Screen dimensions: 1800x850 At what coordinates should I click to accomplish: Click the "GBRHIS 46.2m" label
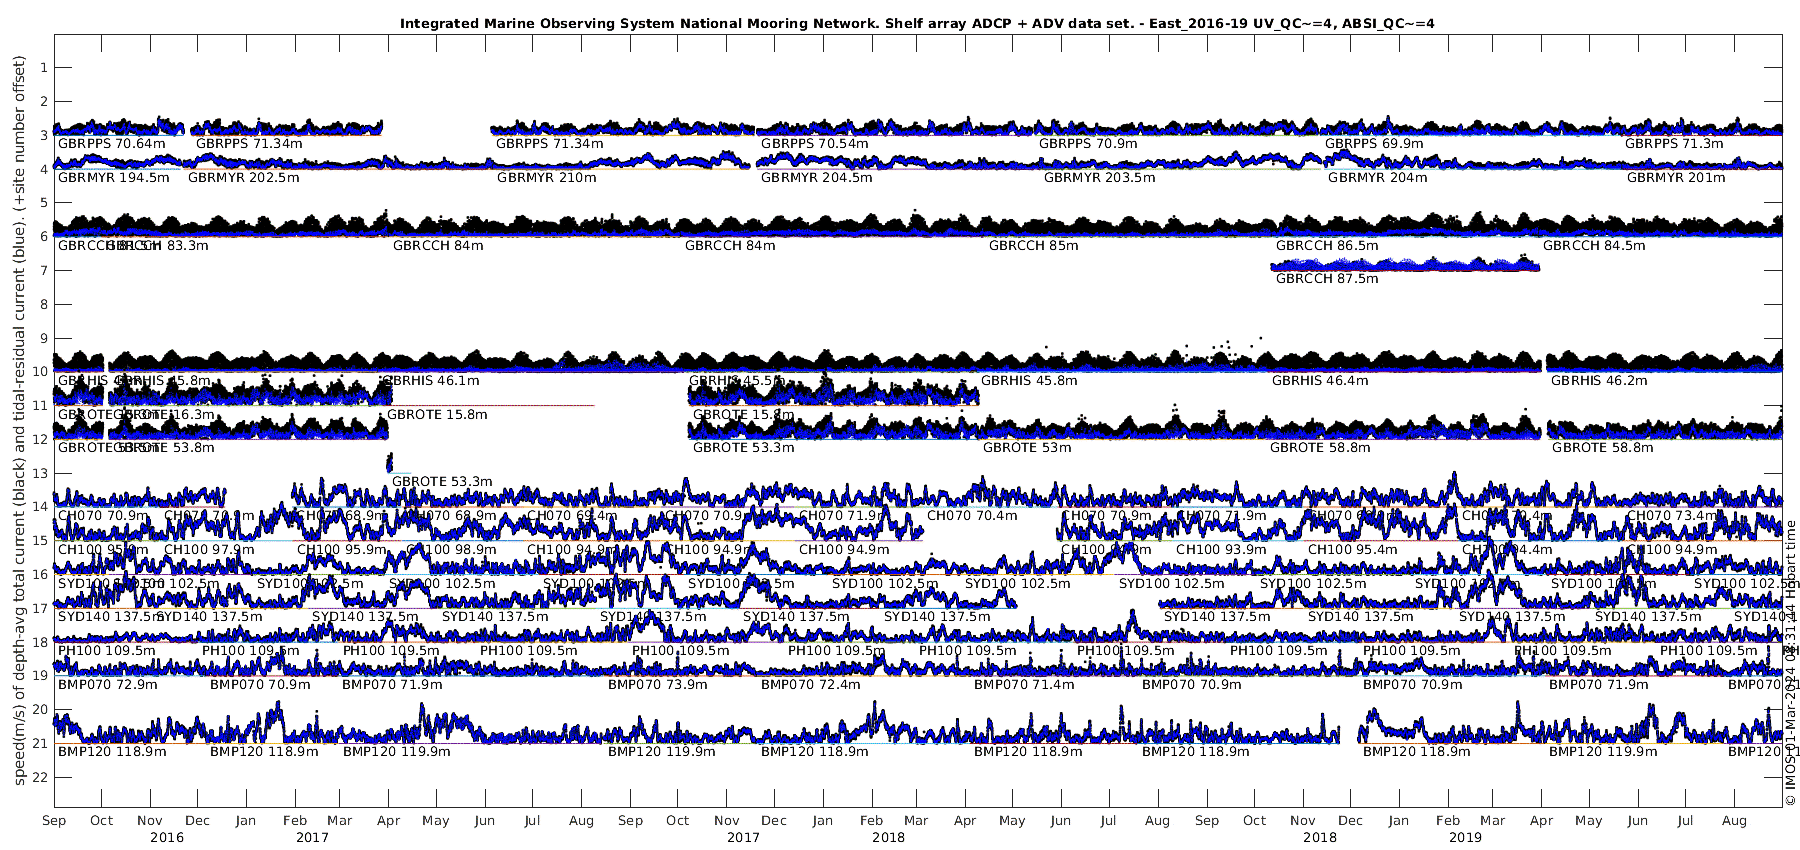click(x=1599, y=381)
